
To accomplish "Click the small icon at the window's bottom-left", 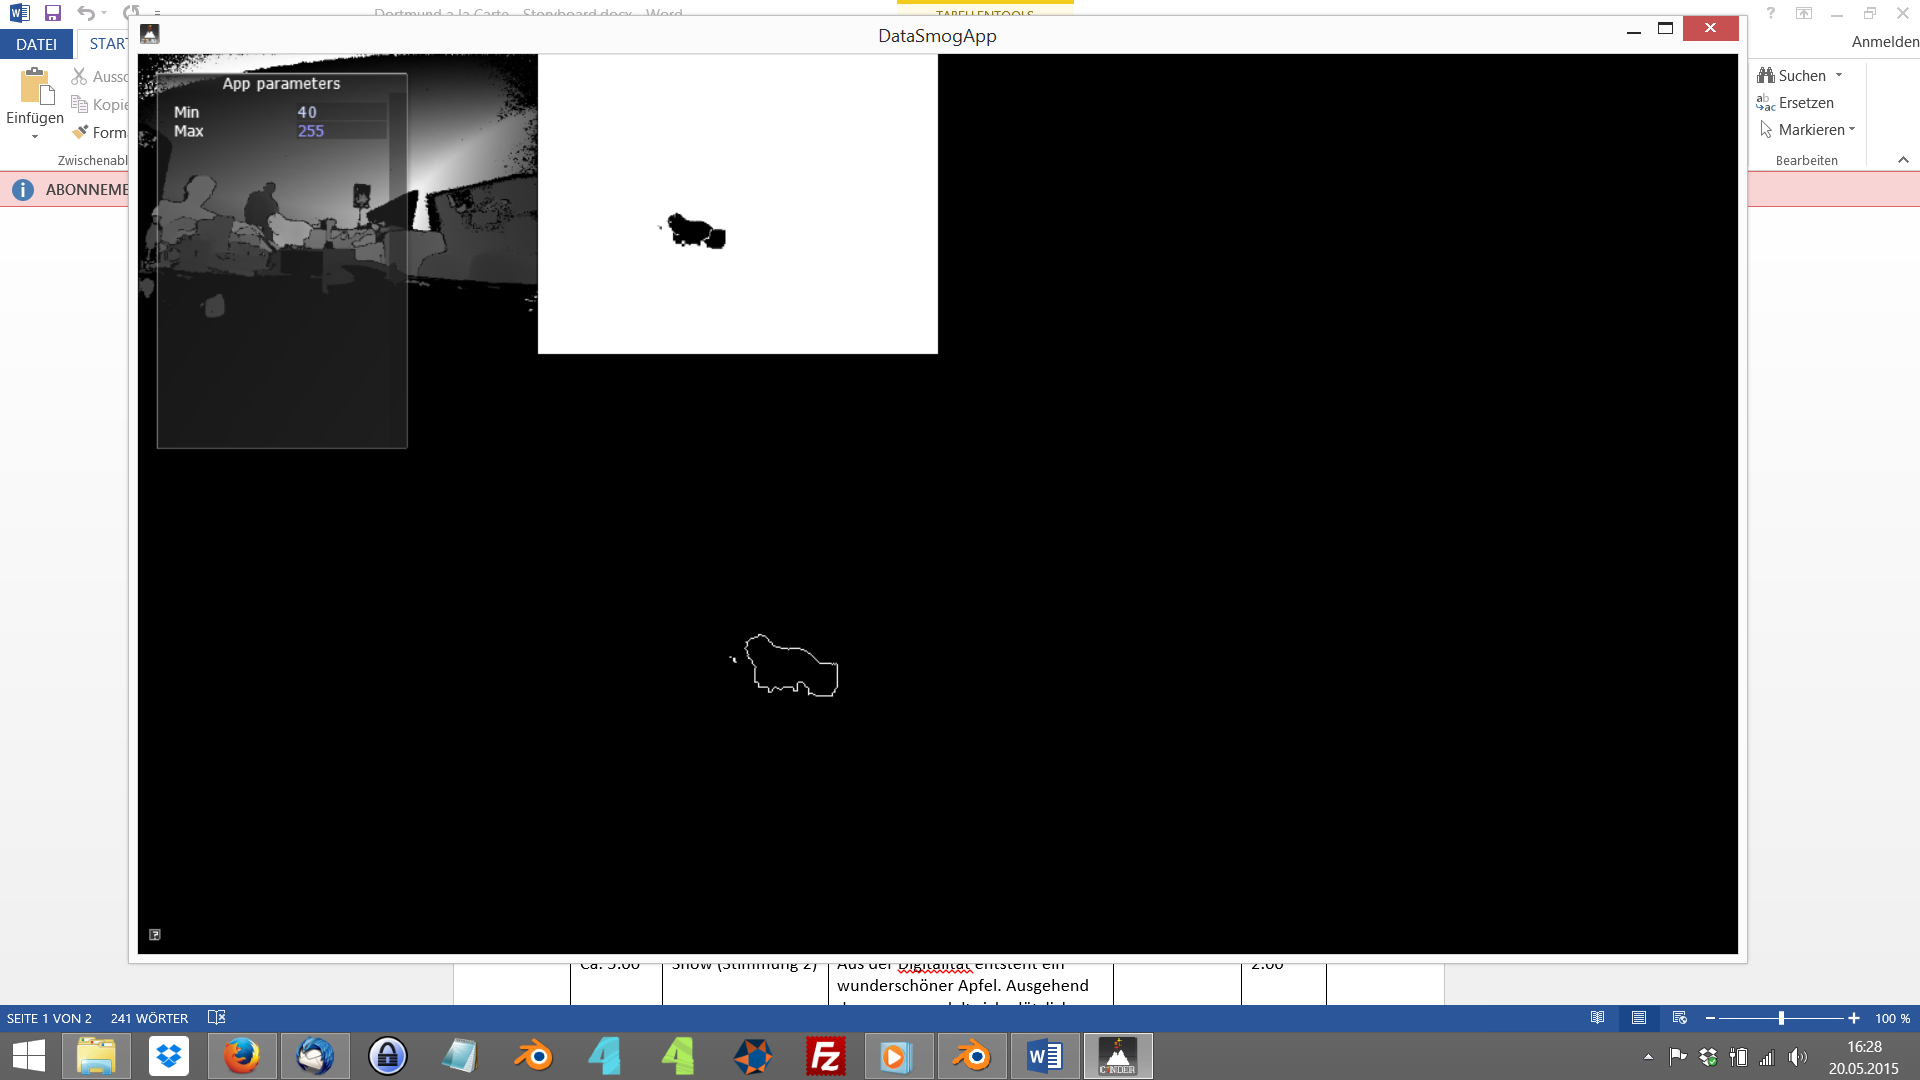I will (x=155, y=935).
